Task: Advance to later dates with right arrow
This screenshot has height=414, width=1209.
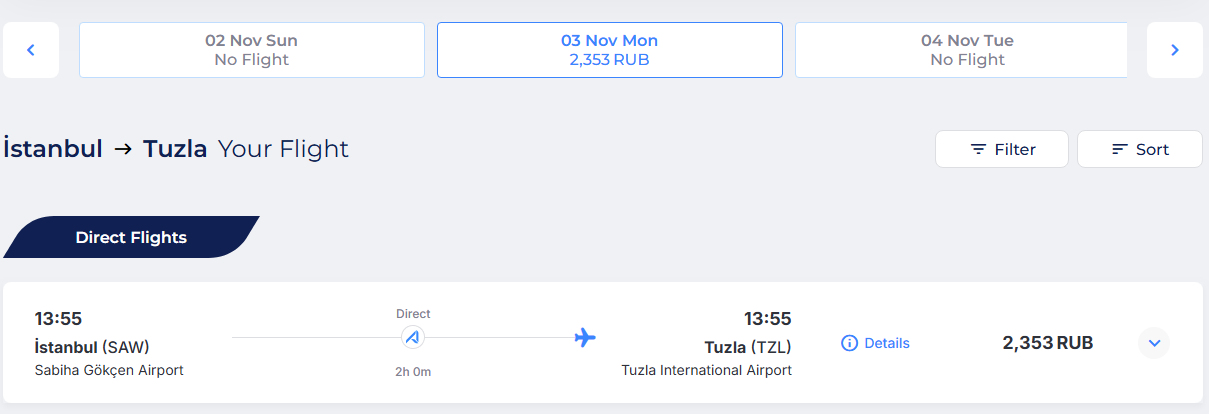Action: point(1175,50)
